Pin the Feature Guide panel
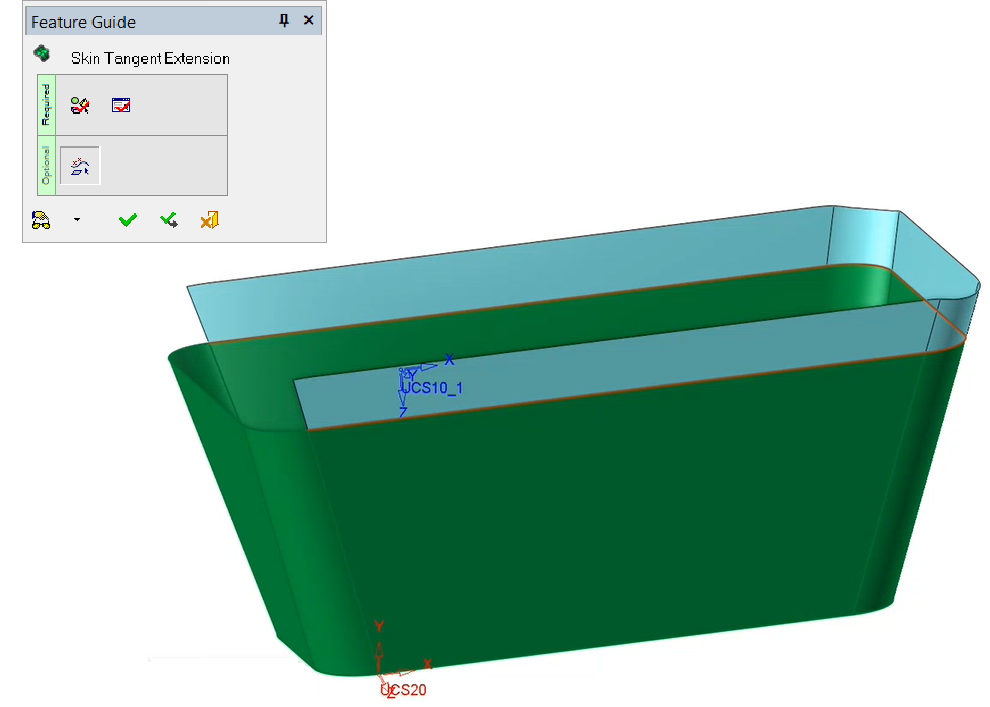This screenshot has width=990, height=707. click(284, 20)
